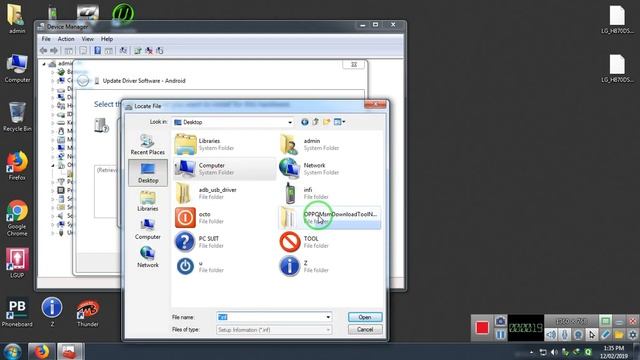The width and height of the screenshot is (640, 360).
Task: Click back arrow in Update Driver Software wizard
Action: (x=83, y=80)
